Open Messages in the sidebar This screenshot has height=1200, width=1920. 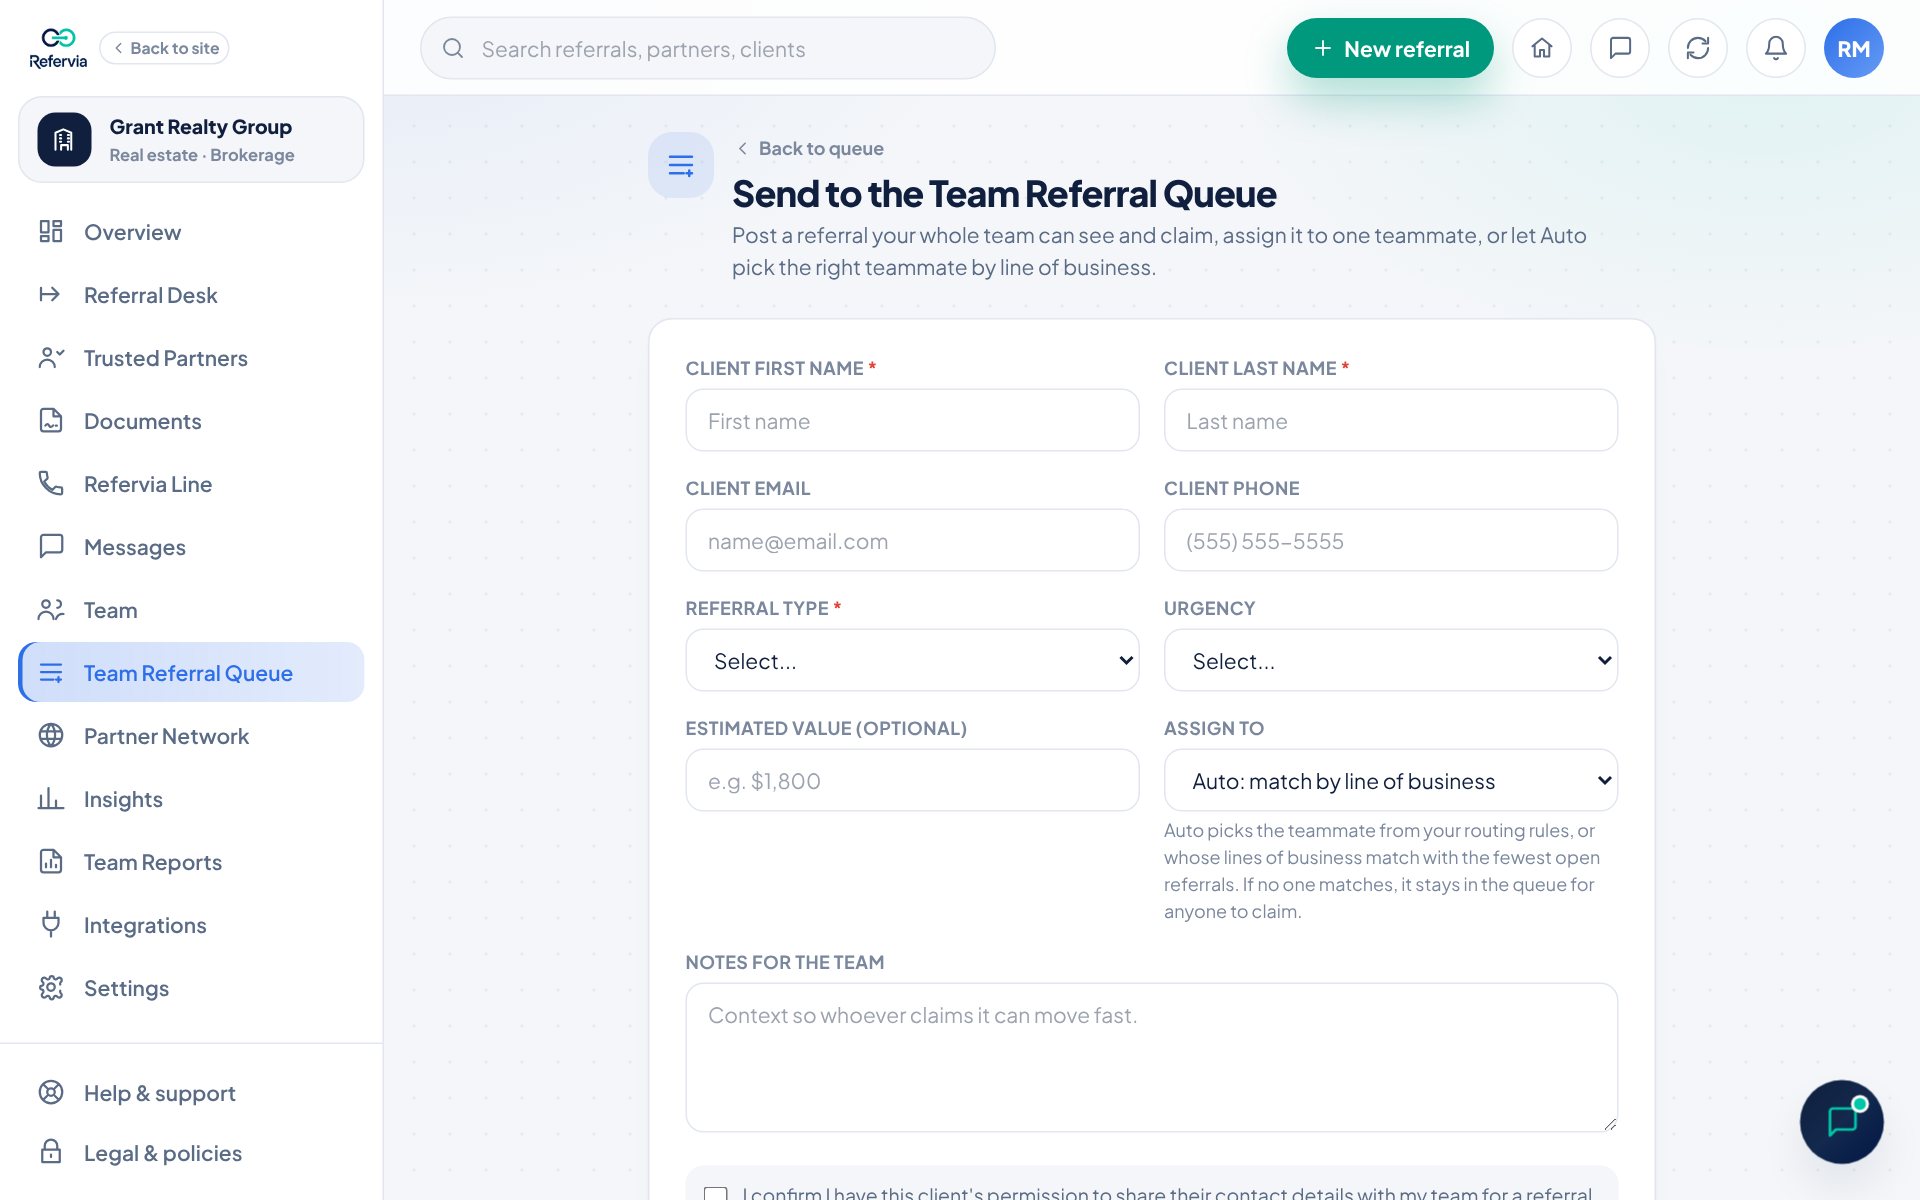(x=191, y=547)
